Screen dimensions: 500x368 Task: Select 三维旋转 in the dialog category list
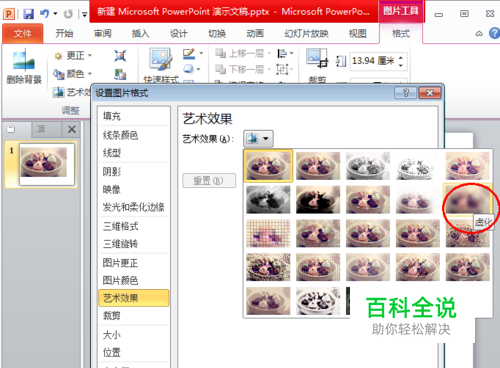pos(134,244)
